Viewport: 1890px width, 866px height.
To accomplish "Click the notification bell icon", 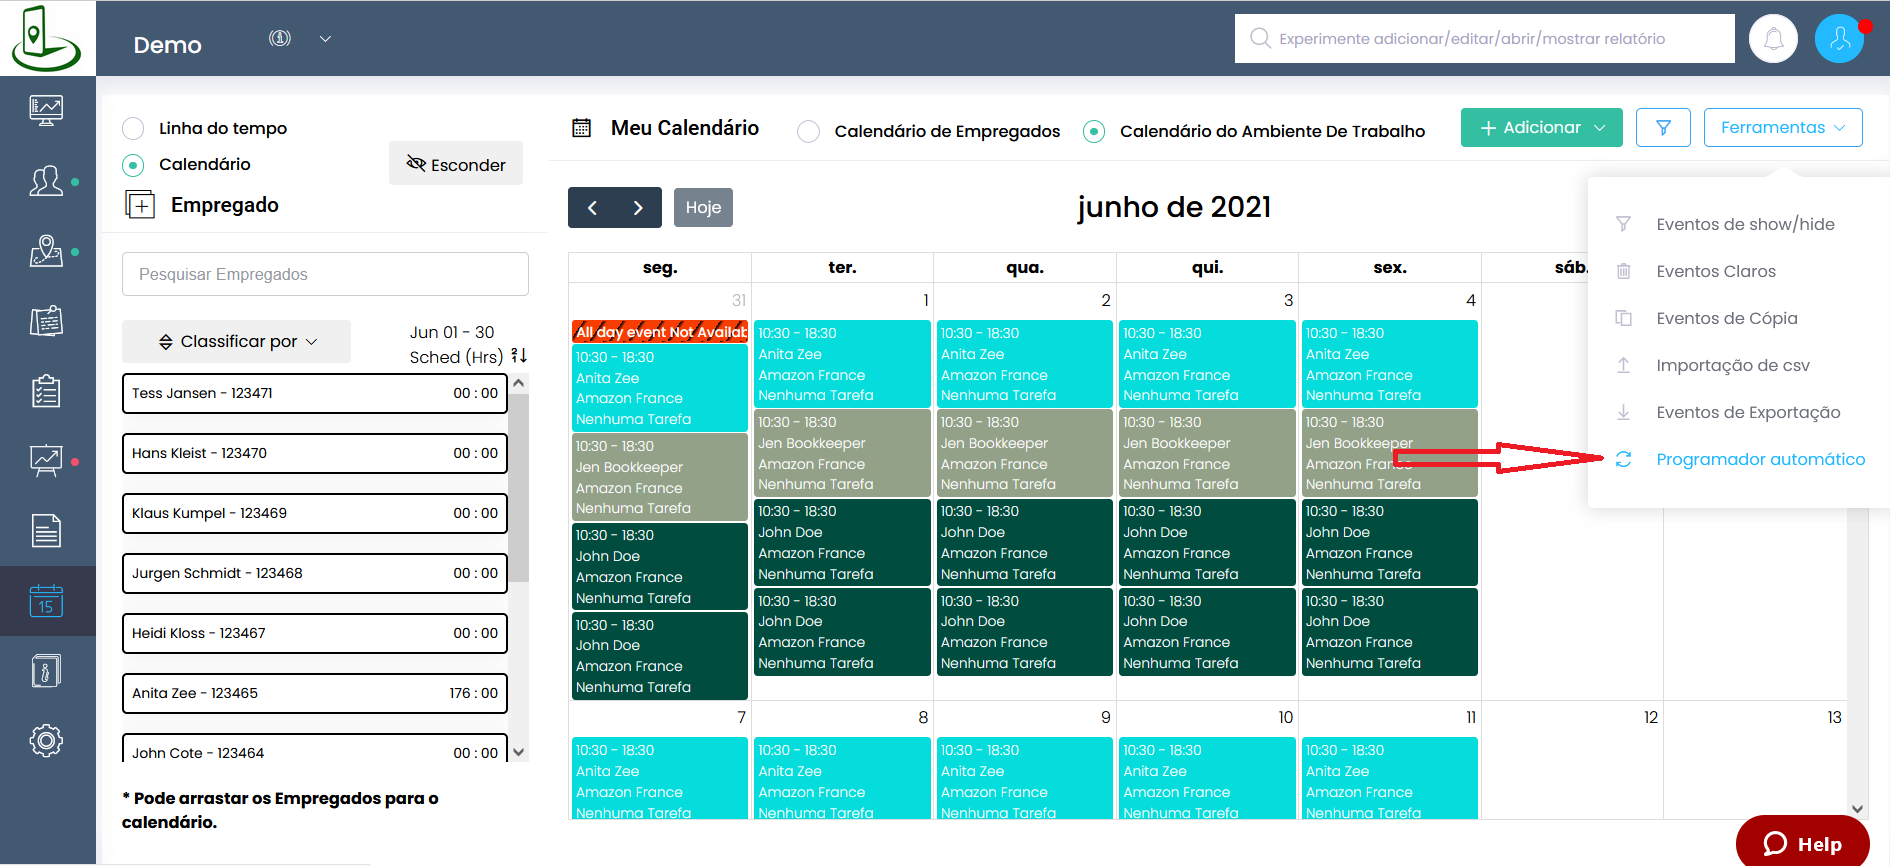I will (1773, 39).
